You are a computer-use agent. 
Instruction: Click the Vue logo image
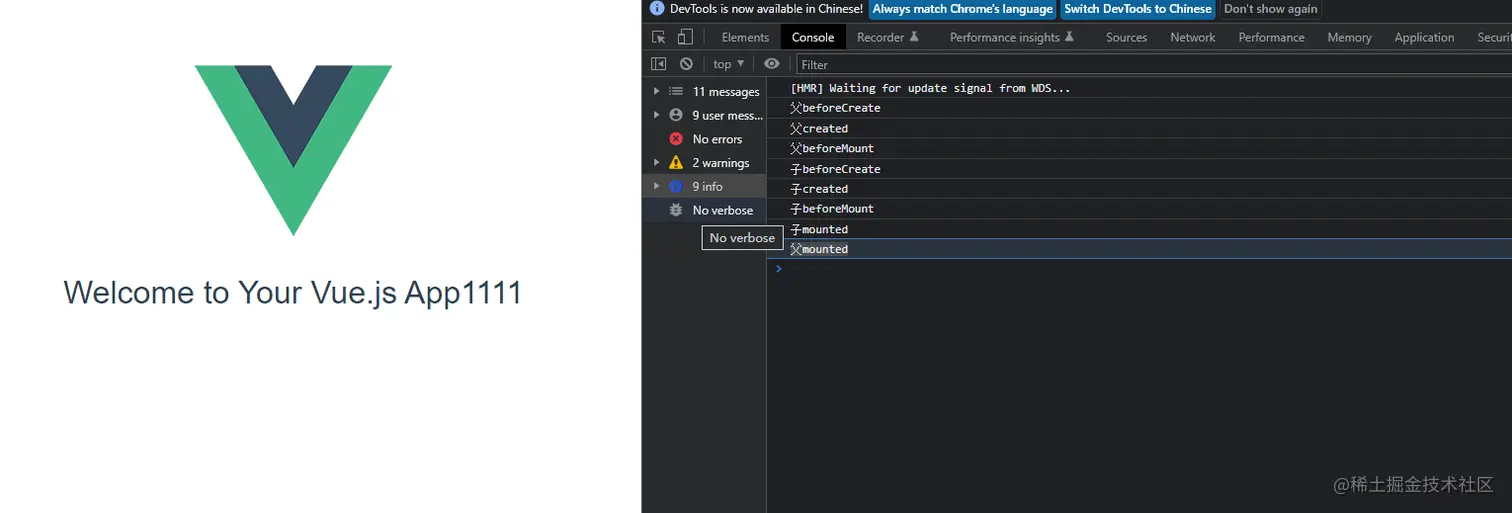(x=293, y=150)
